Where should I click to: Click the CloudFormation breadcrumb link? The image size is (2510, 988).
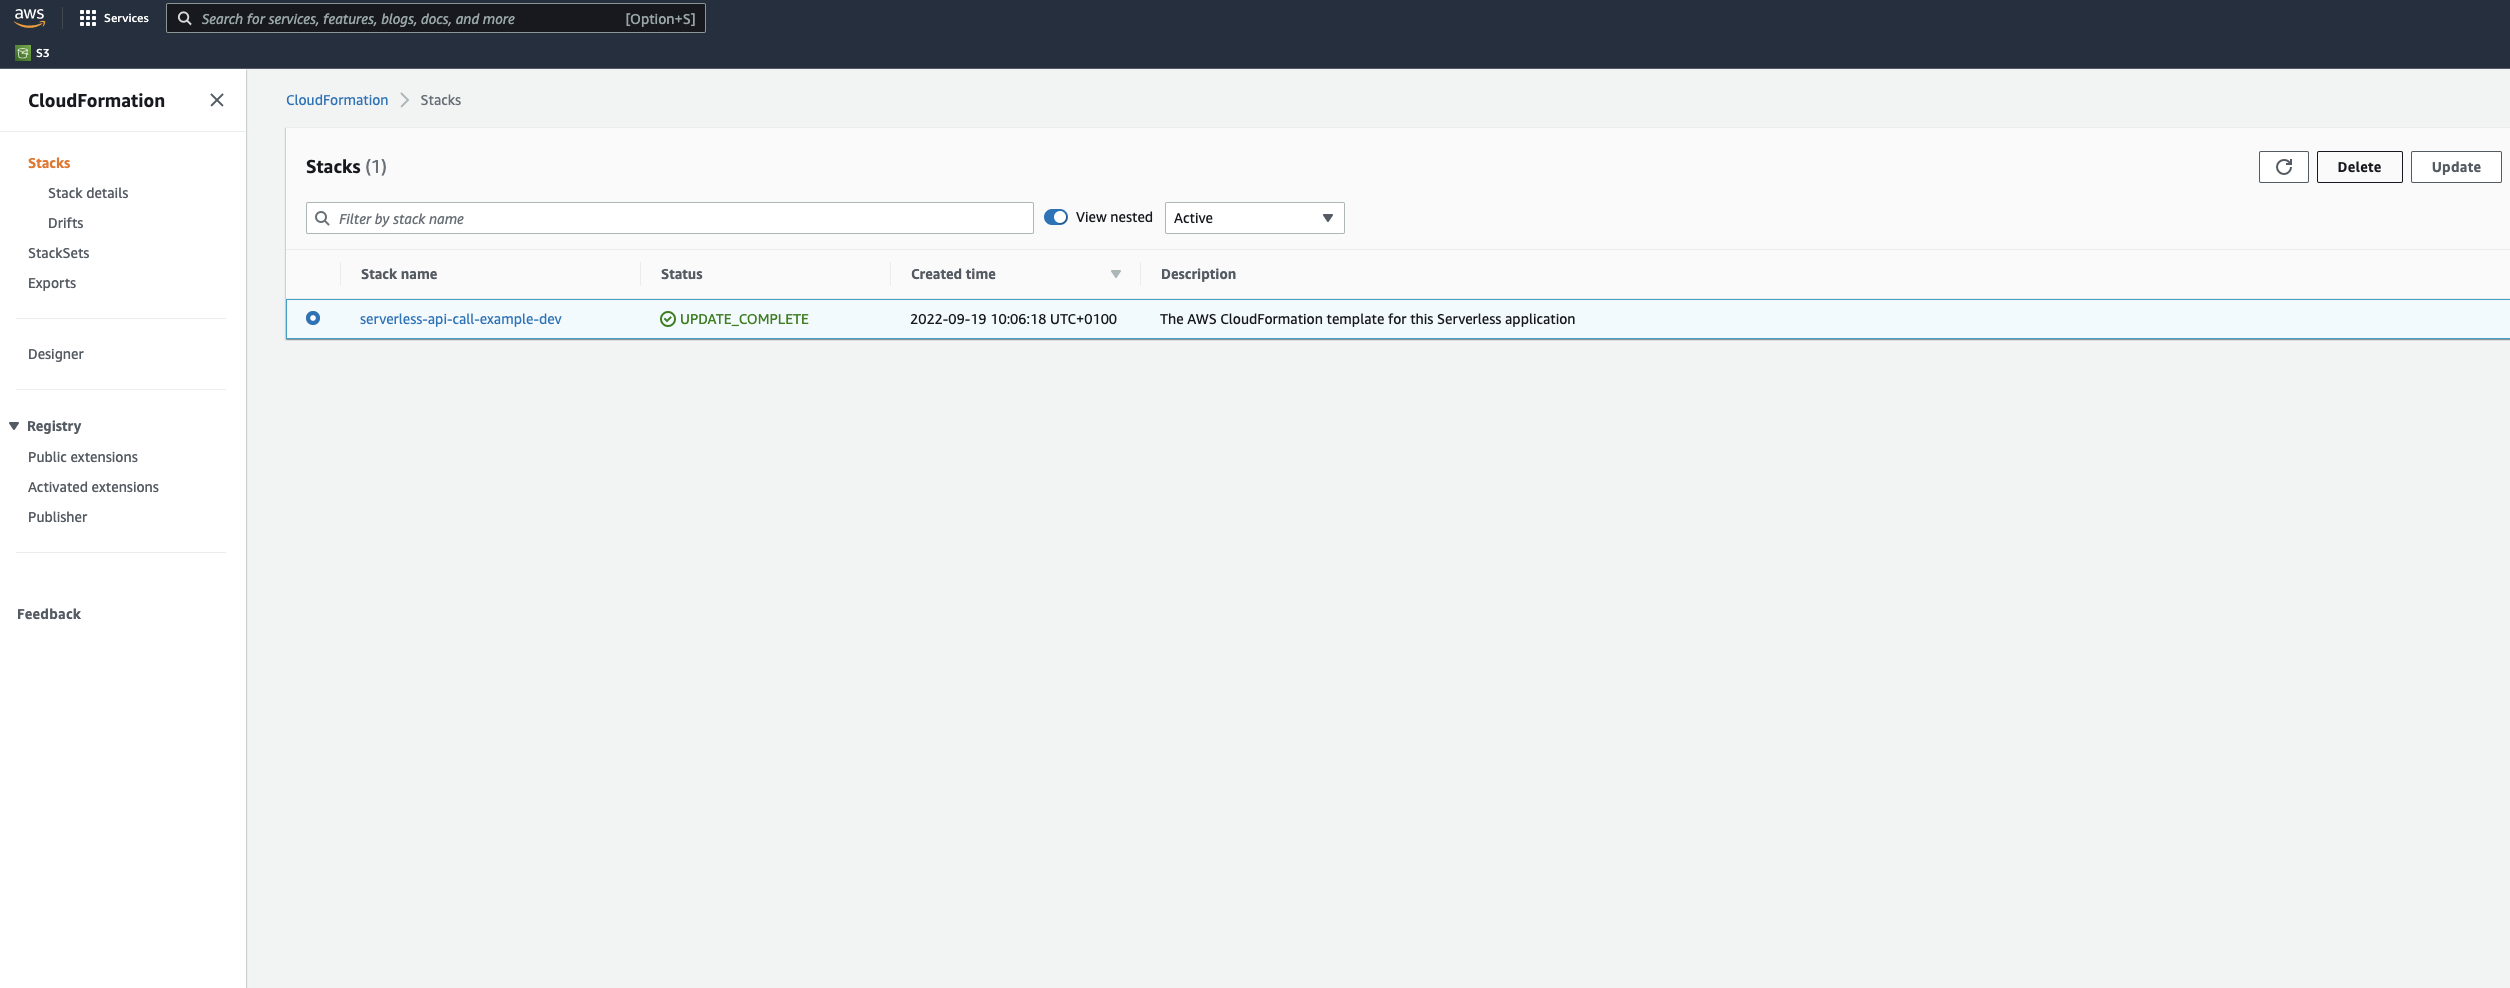click(x=337, y=100)
